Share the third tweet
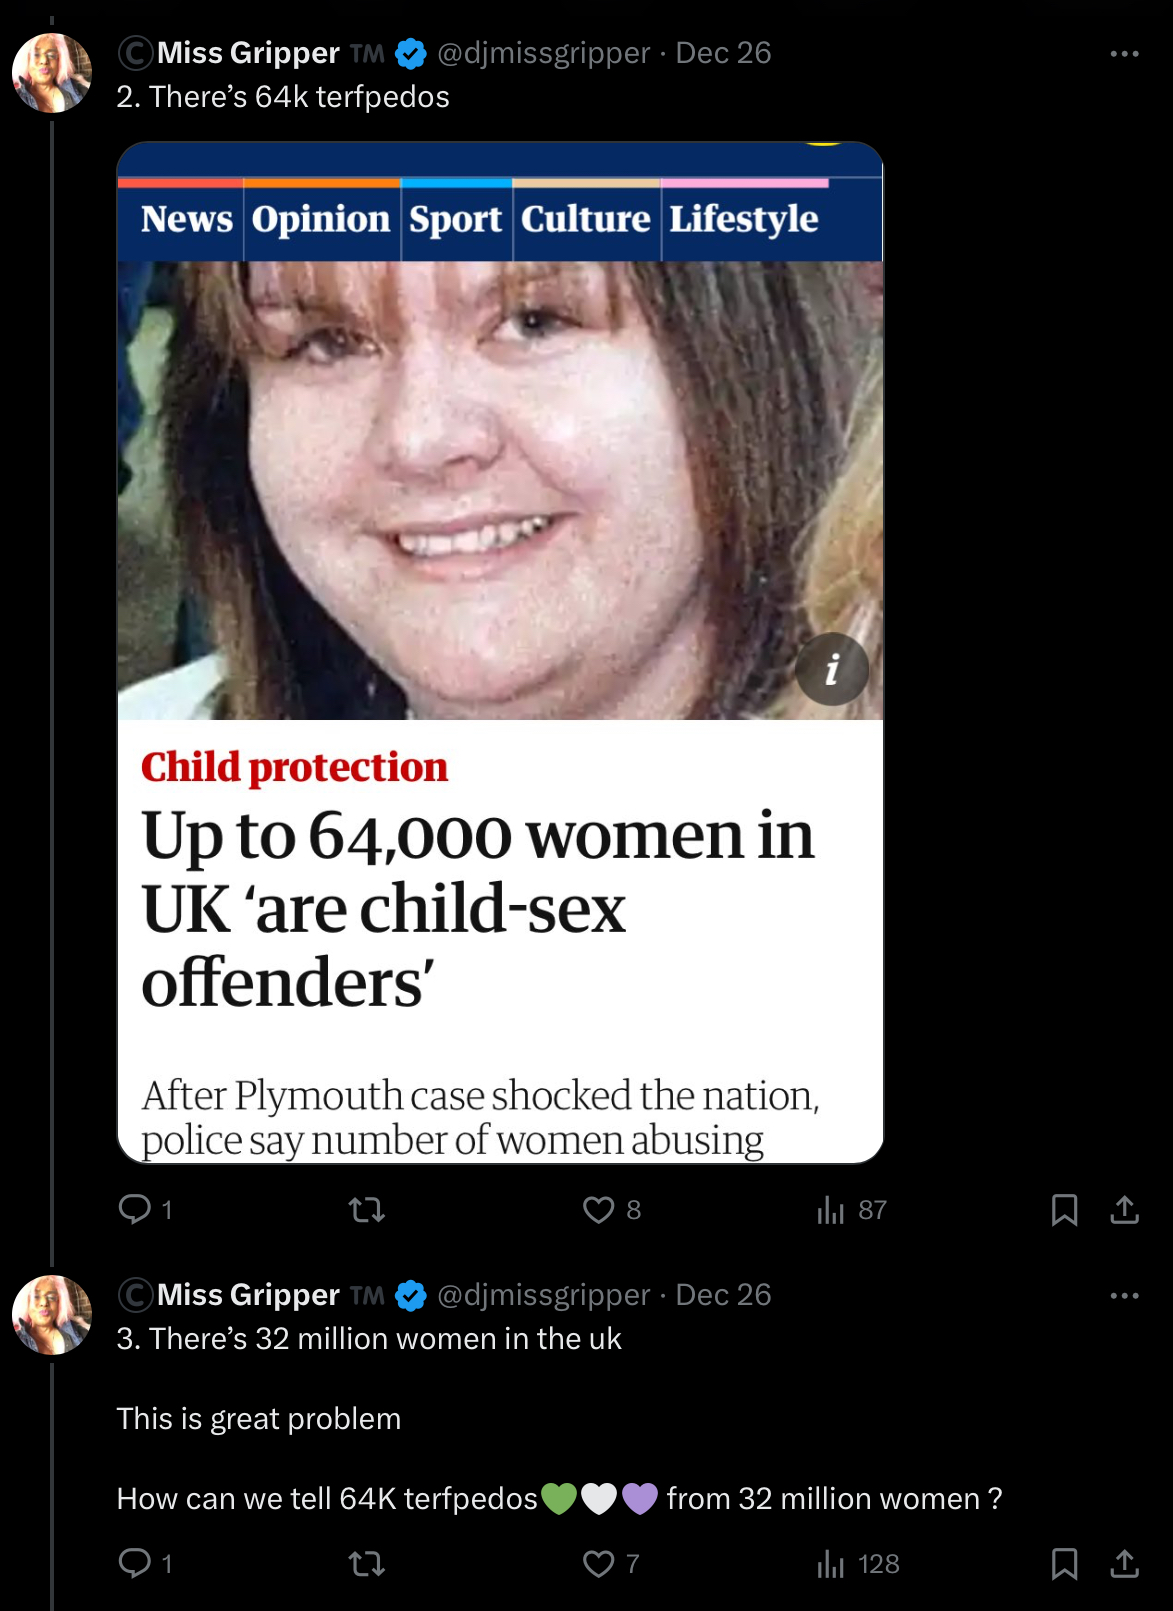 [1125, 1563]
